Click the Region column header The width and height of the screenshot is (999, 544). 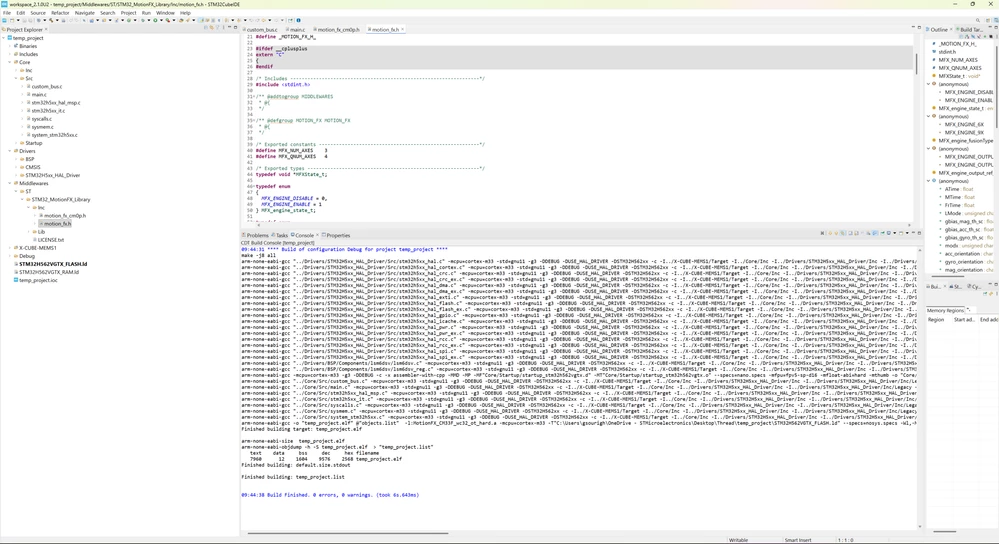[x=936, y=319]
